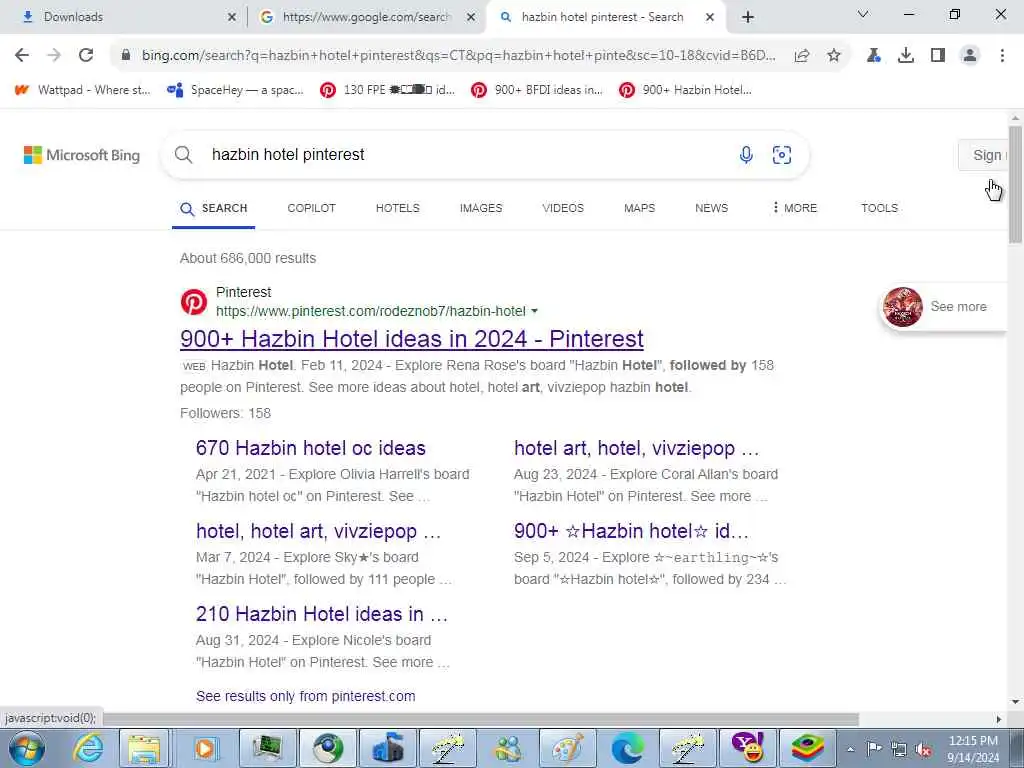The image size is (1024, 768).
Task: Open the 900+ Hazbin Hotel bookmark
Action: pyautogui.click(x=686, y=90)
